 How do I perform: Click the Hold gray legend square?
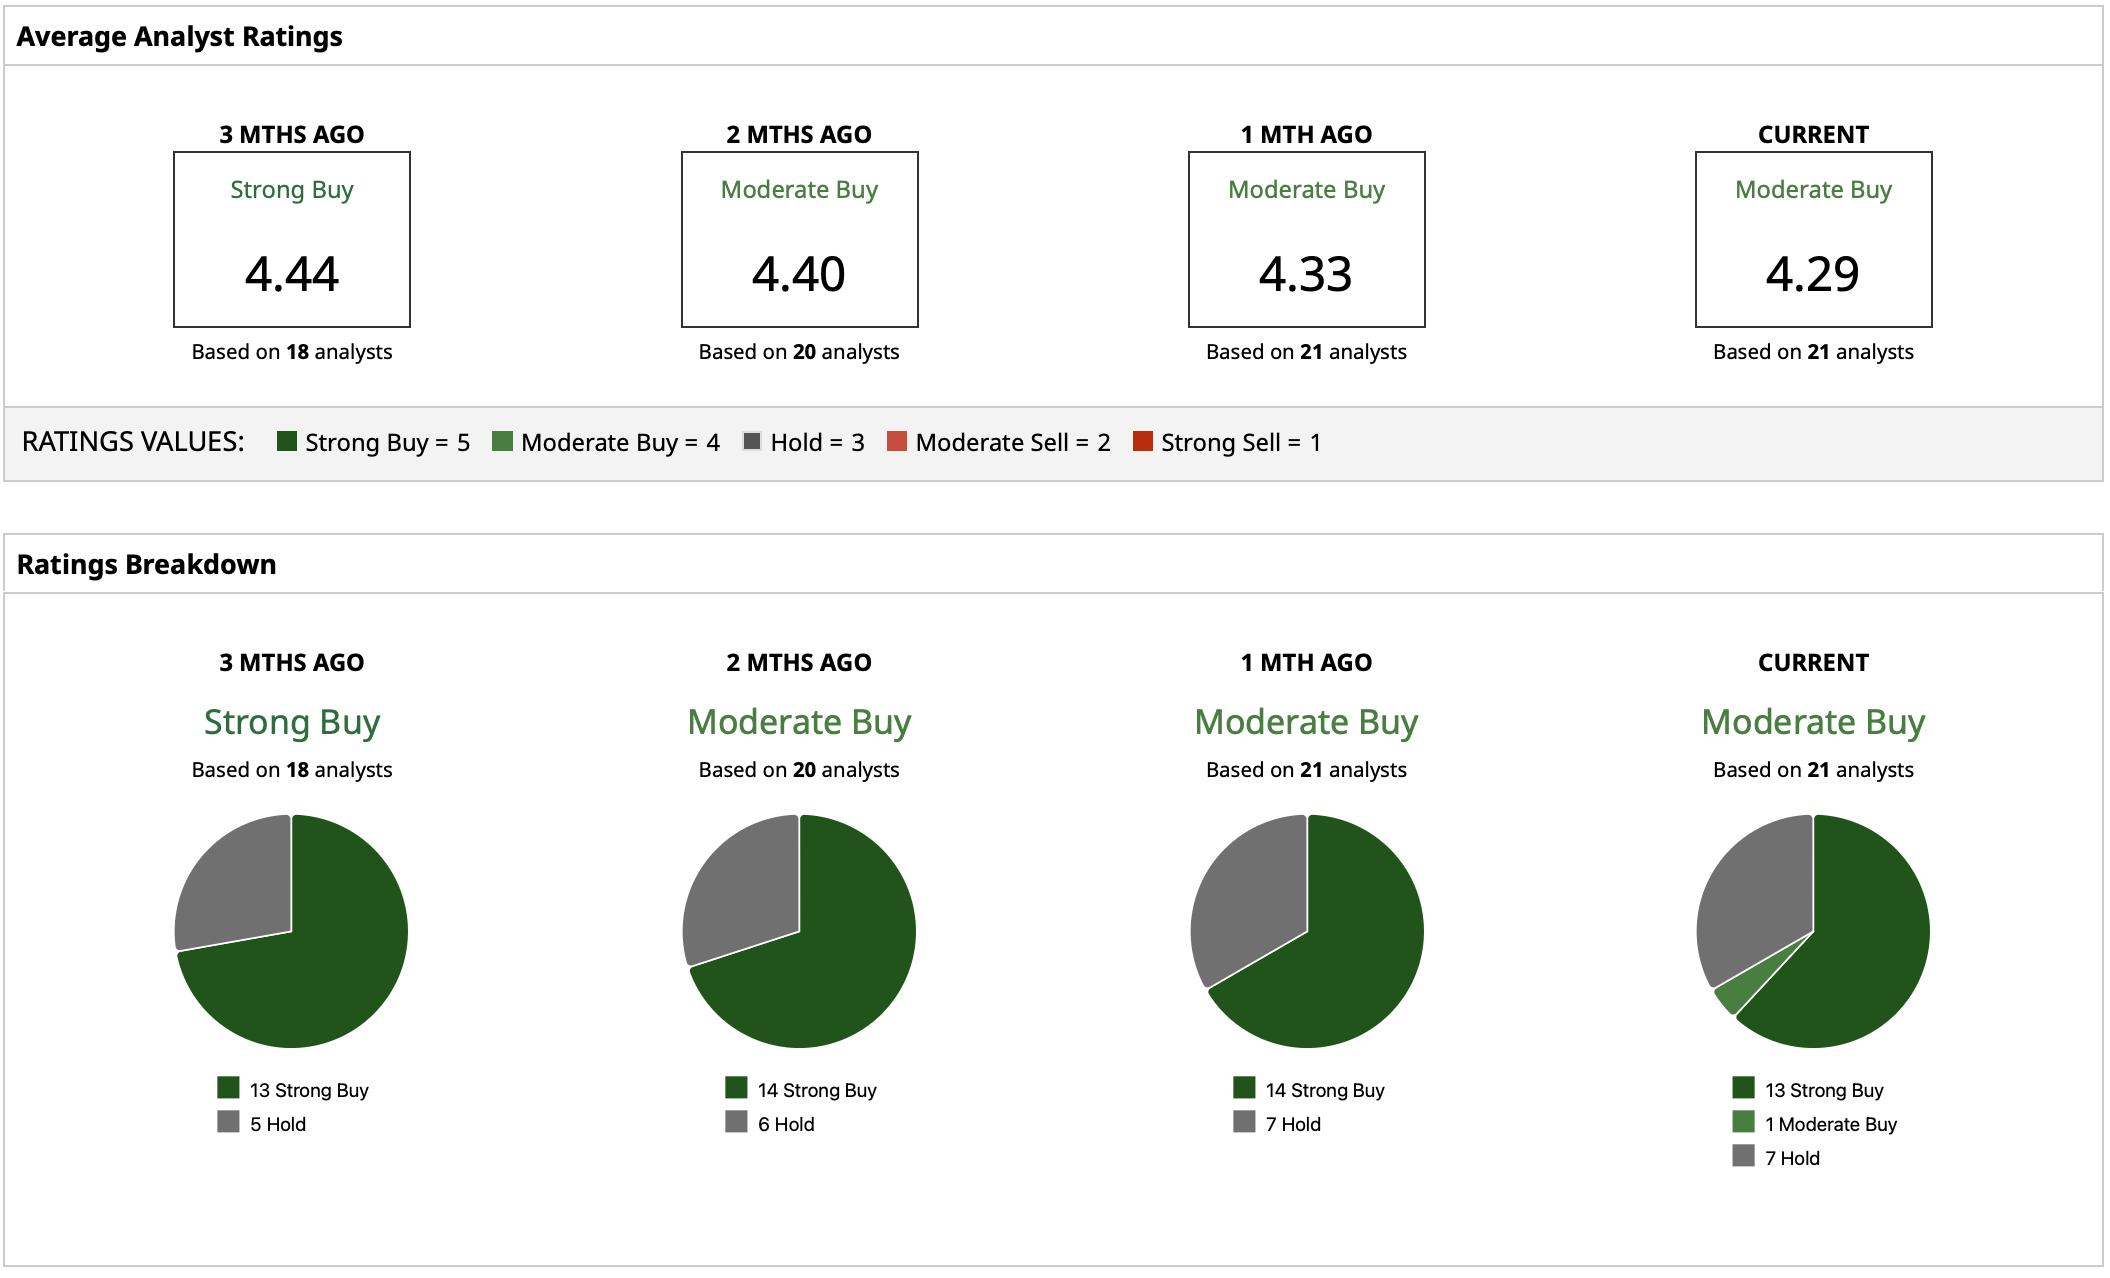(752, 441)
